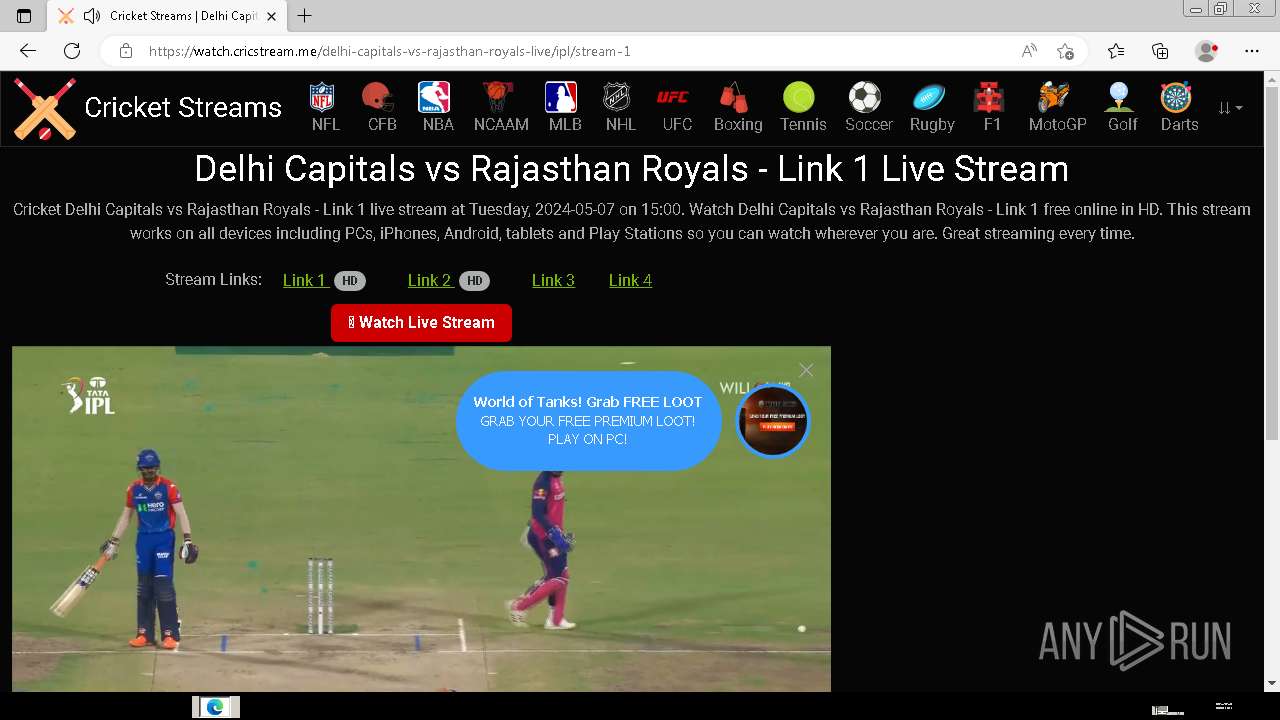Viewport: 1280px width, 720px height.
Task: Open NCAAM basketball streams icon
Action: [x=497, y=97]
